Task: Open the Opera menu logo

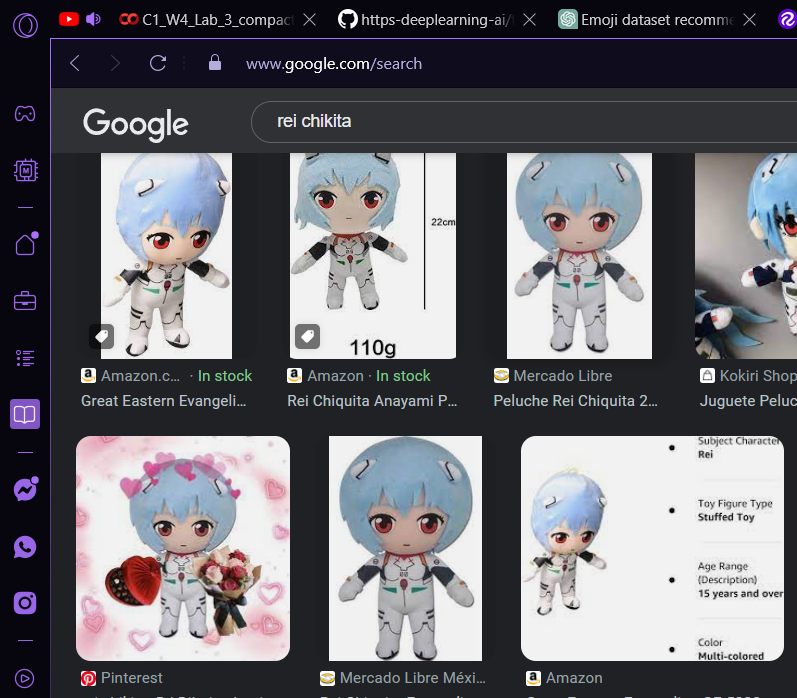Action: [25, 23]
